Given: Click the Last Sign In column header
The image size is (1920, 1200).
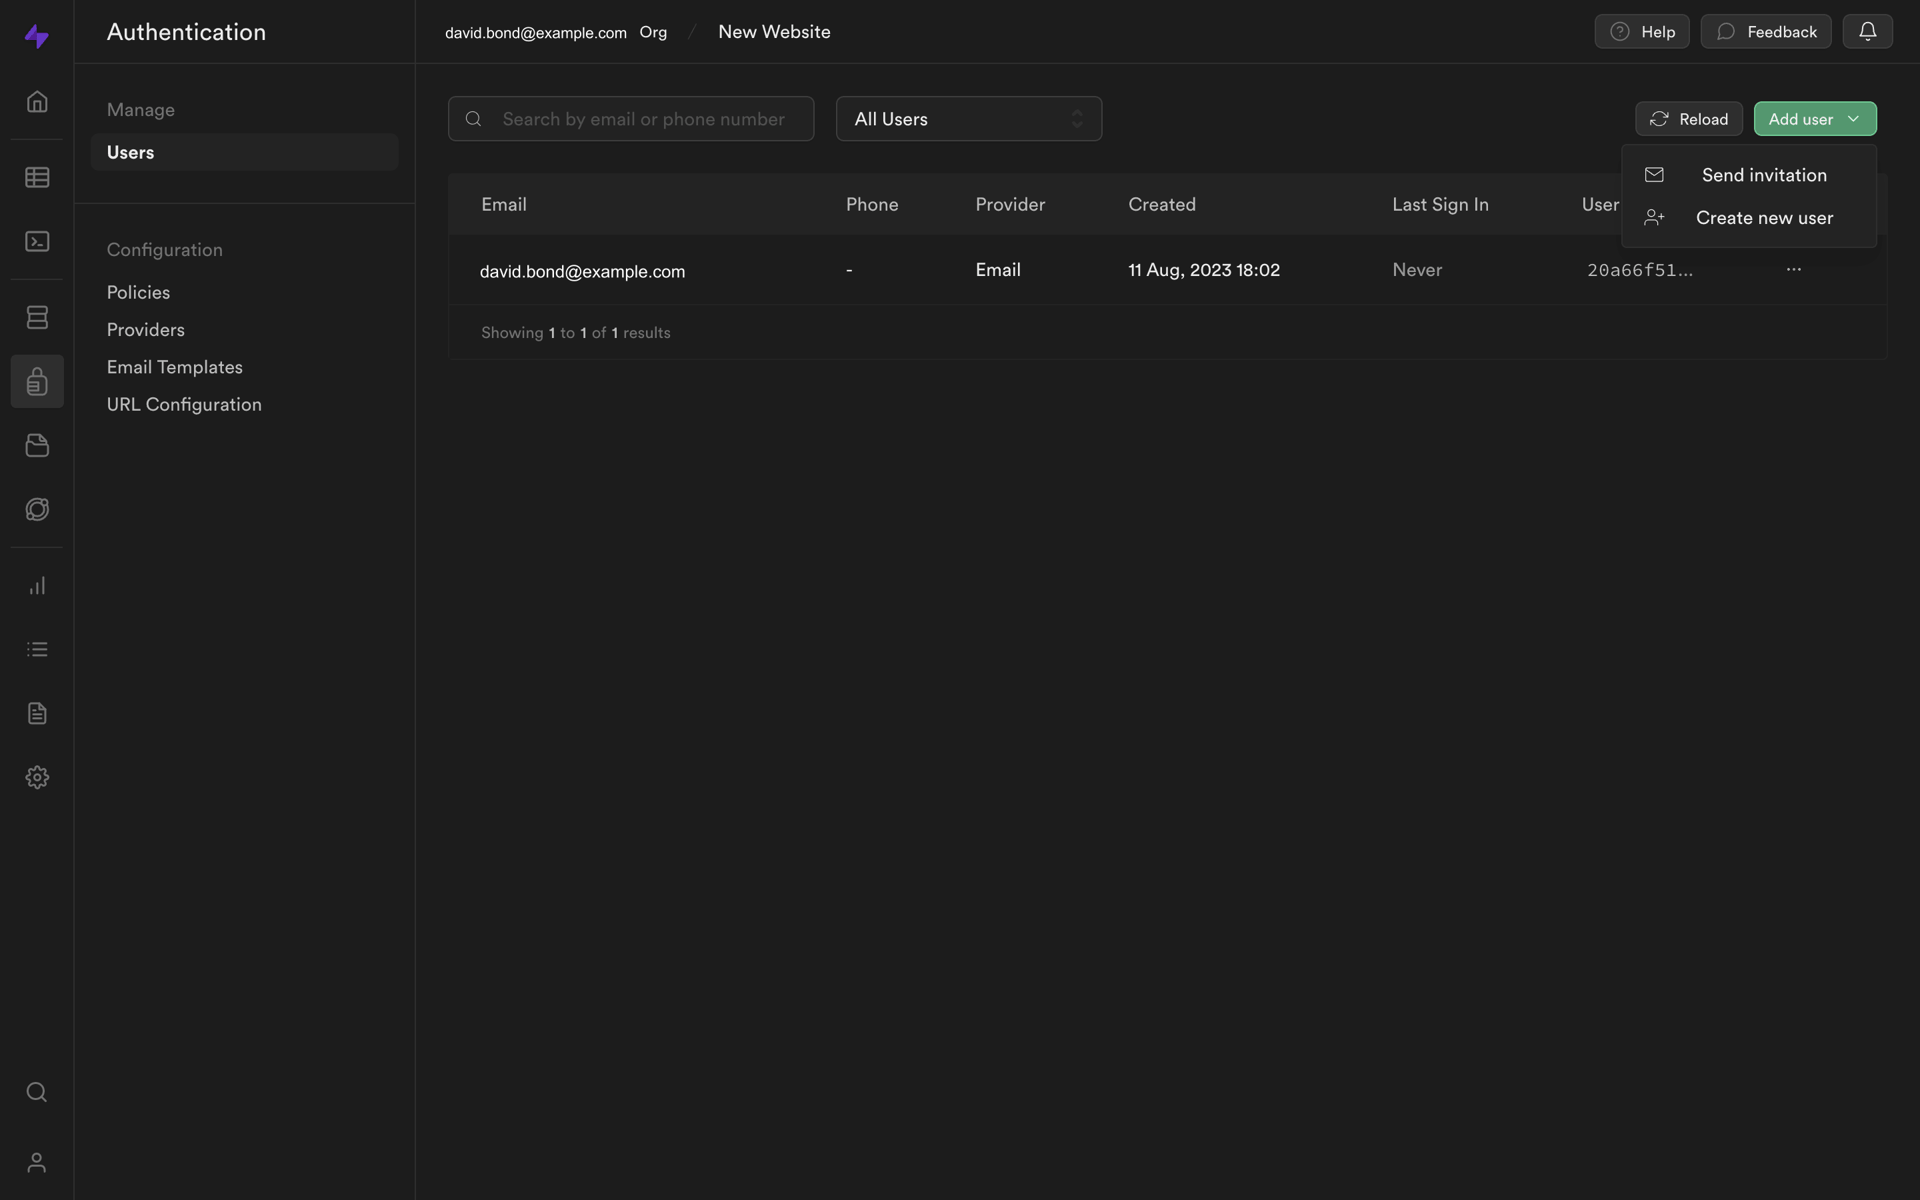Looking at the screenshot, I should point(1440,205).
